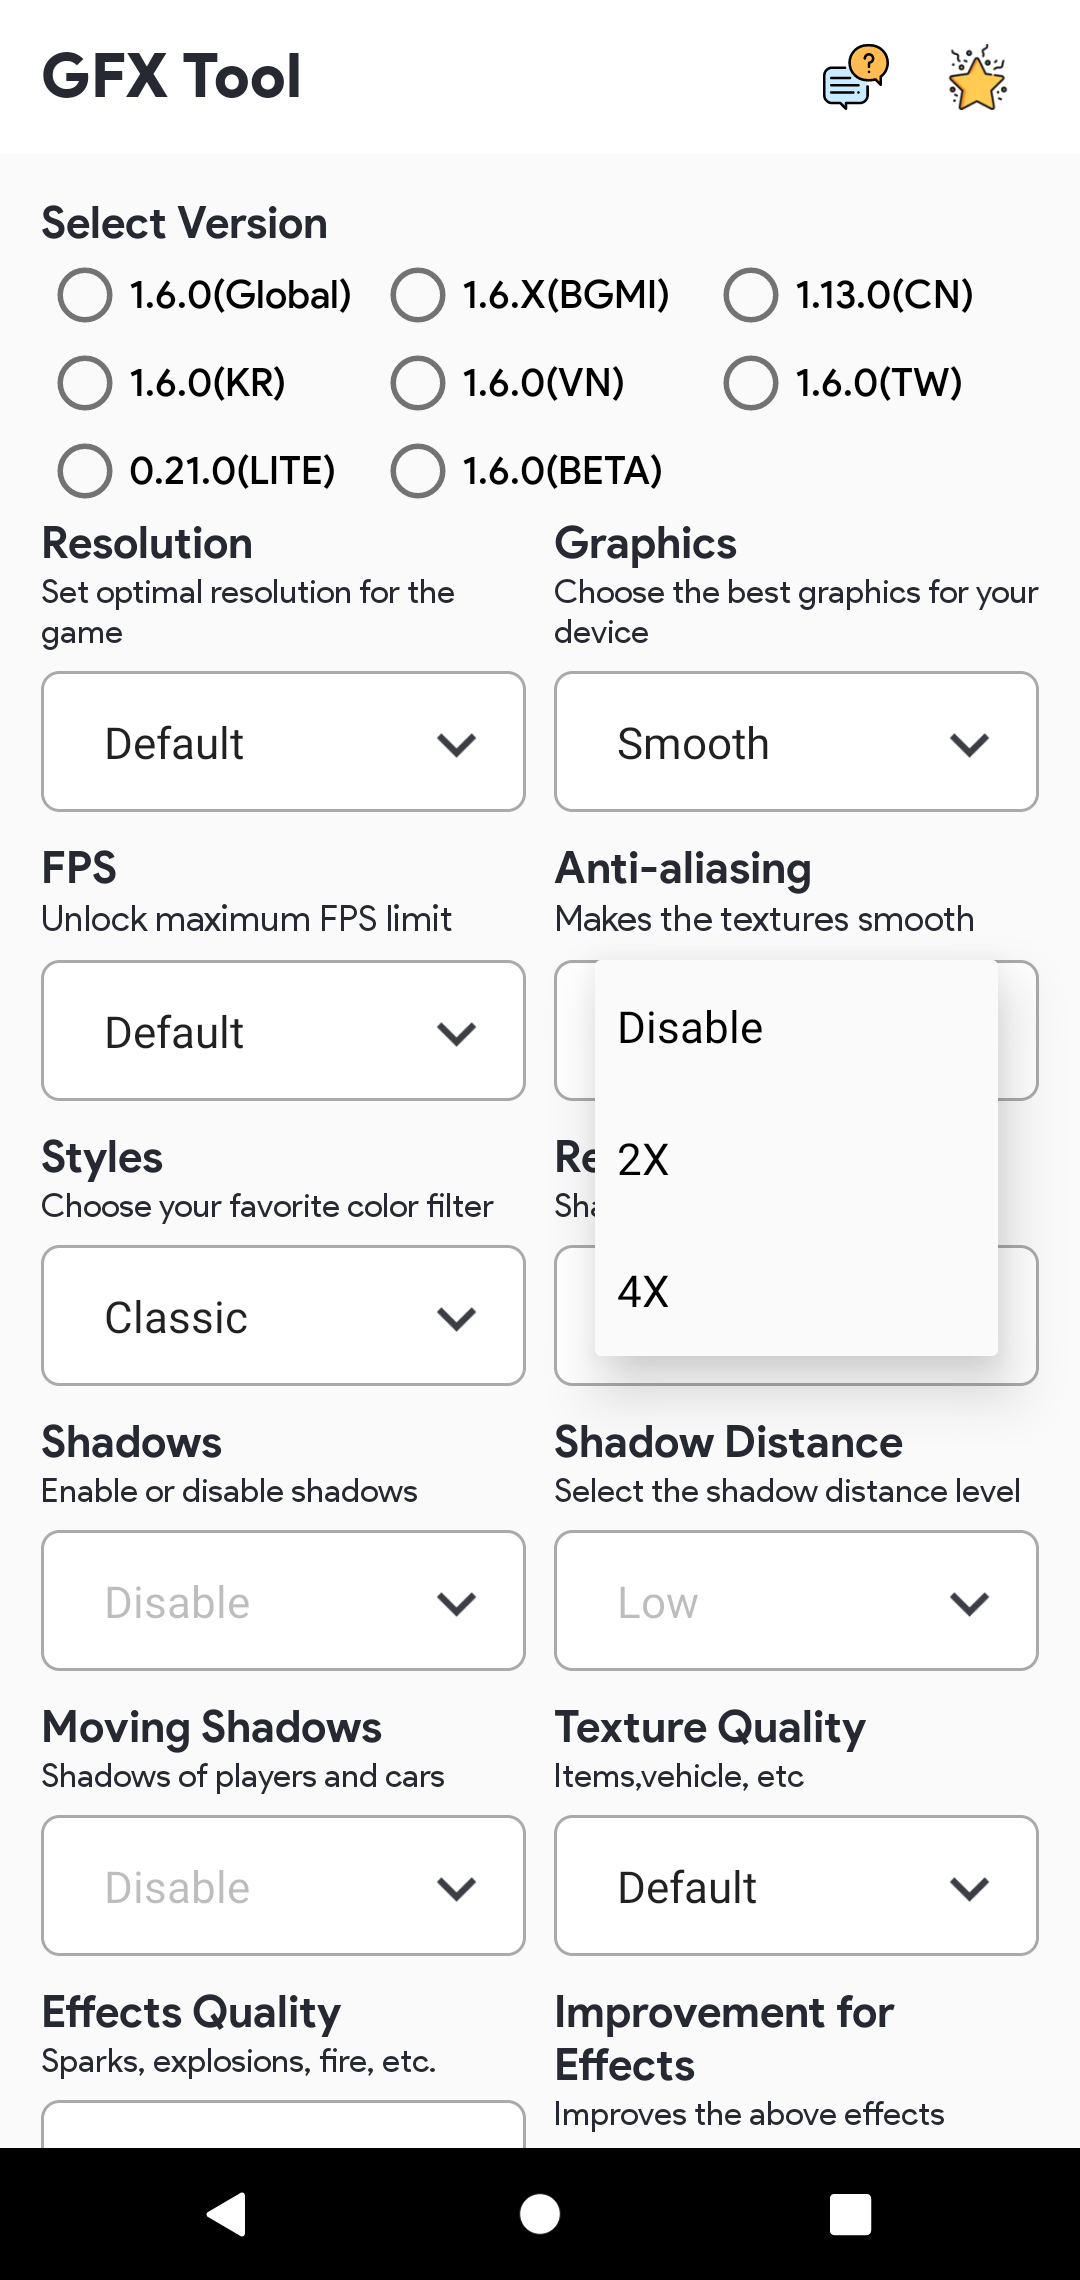The image size is (1080, 2280).
Task: Select the 0.21.0(LITE) version radio button
Action: 85,471
